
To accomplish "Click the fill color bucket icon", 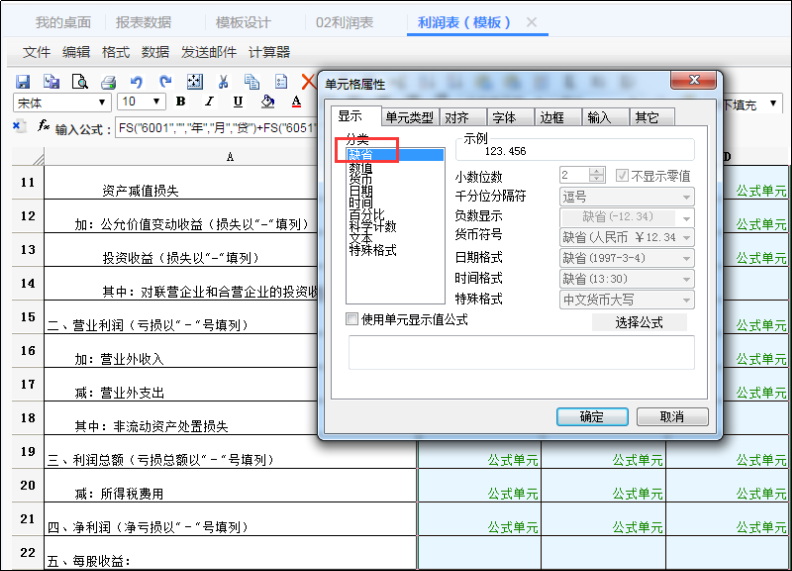I will point(267,102).
